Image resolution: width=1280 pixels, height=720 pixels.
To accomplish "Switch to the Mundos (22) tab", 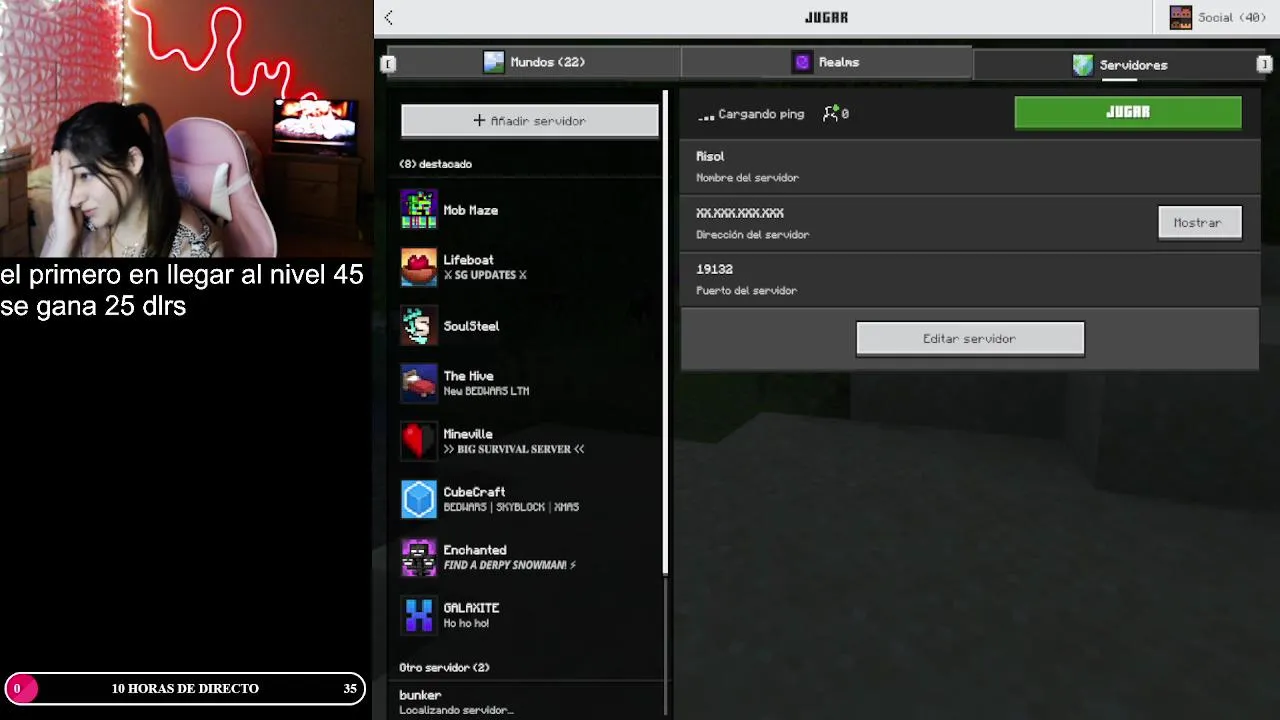I will [x=535, y=62].
